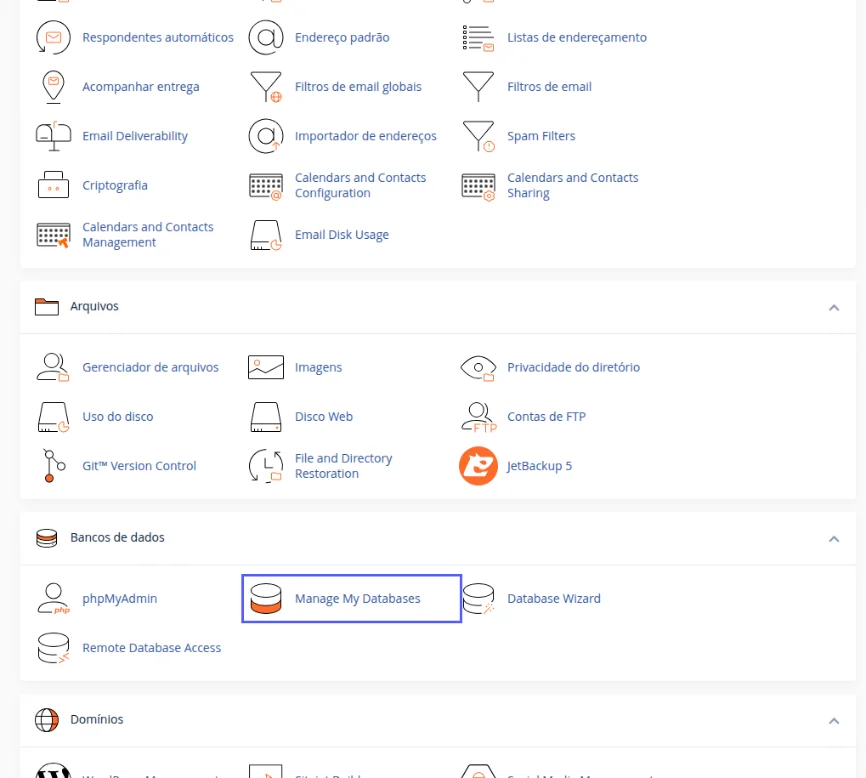This screenshot has height=778, width=866.
Task: Go to Filtros de email globais
Action: (x=358, y=87)
